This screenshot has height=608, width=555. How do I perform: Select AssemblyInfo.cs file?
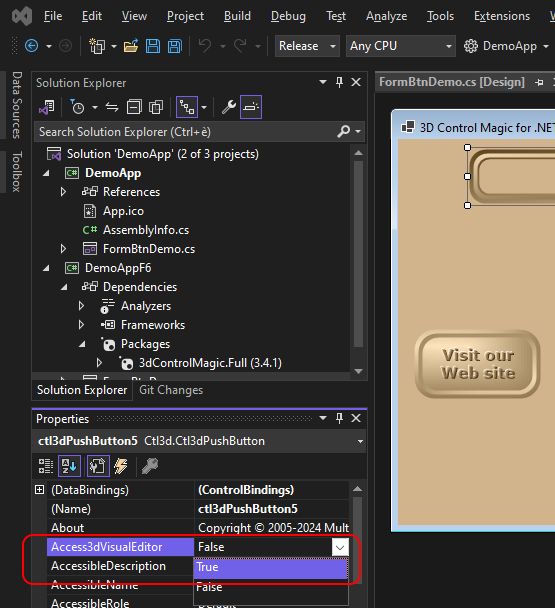click(146, 230)
